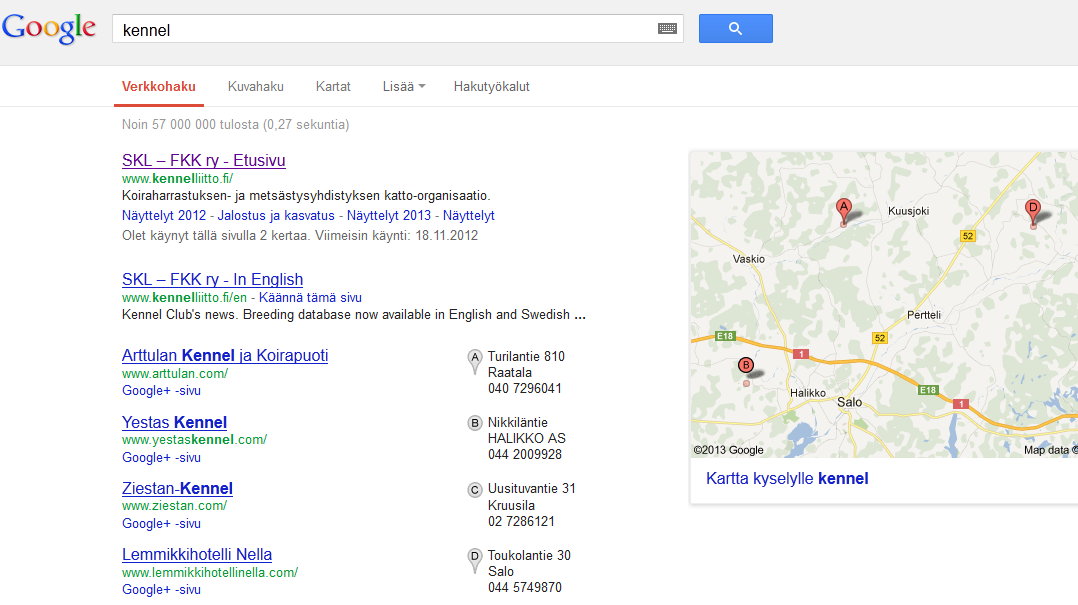Expand the Lisää dropdown
The image size is (1078, 605).
[404, 87]
